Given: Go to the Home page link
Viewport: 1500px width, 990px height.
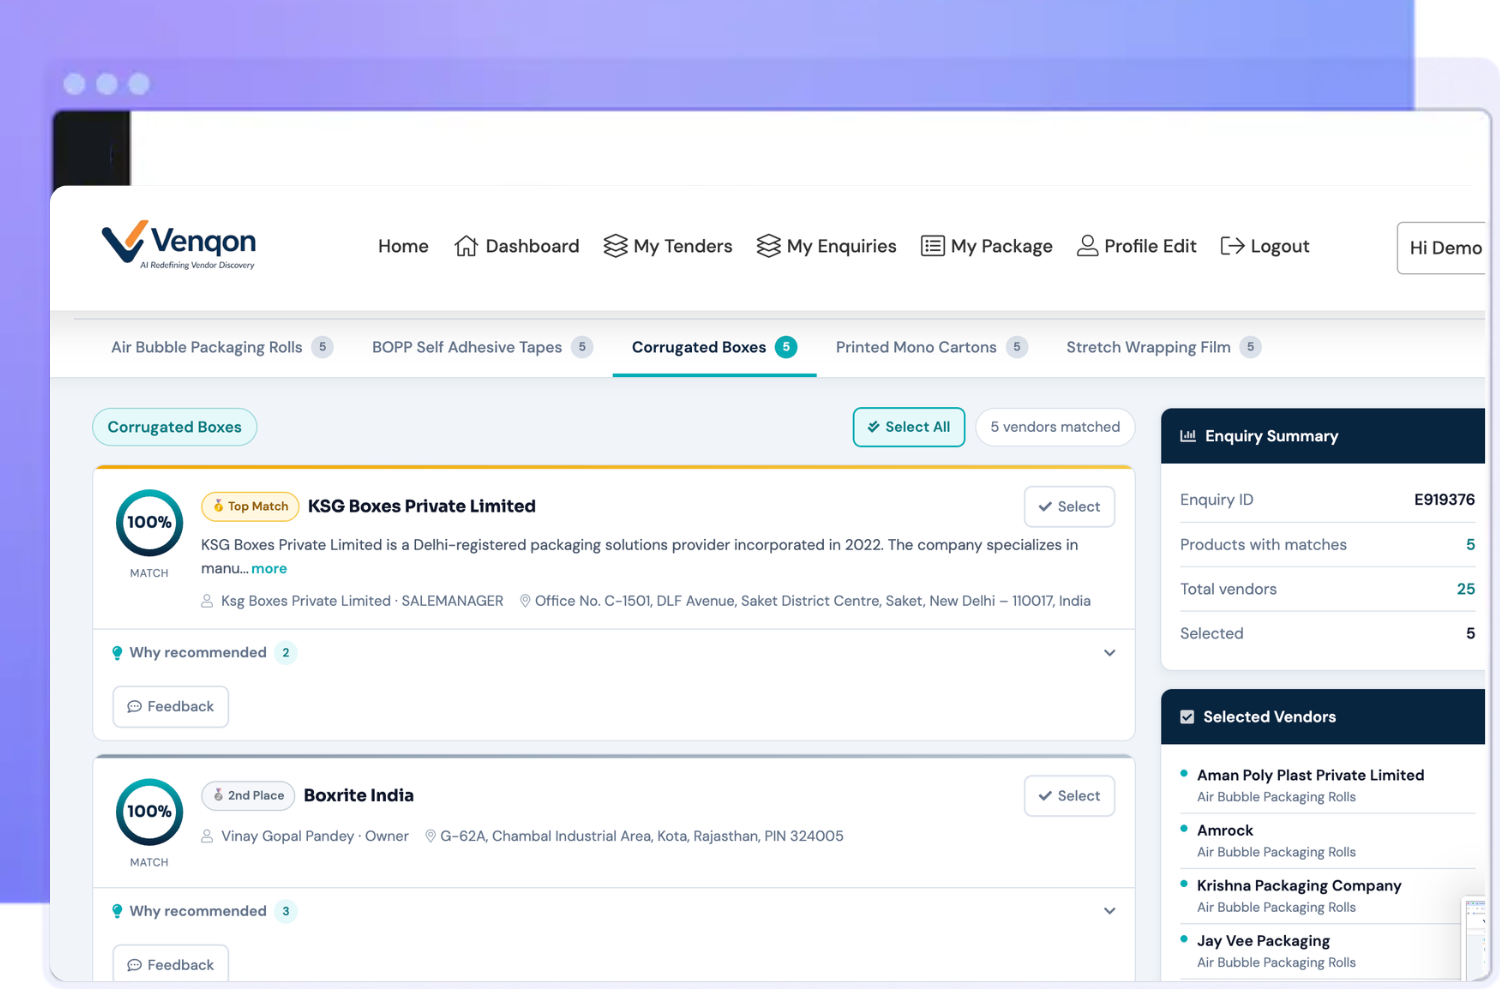Looking at the screenshot, I should [x=403, y=246].
